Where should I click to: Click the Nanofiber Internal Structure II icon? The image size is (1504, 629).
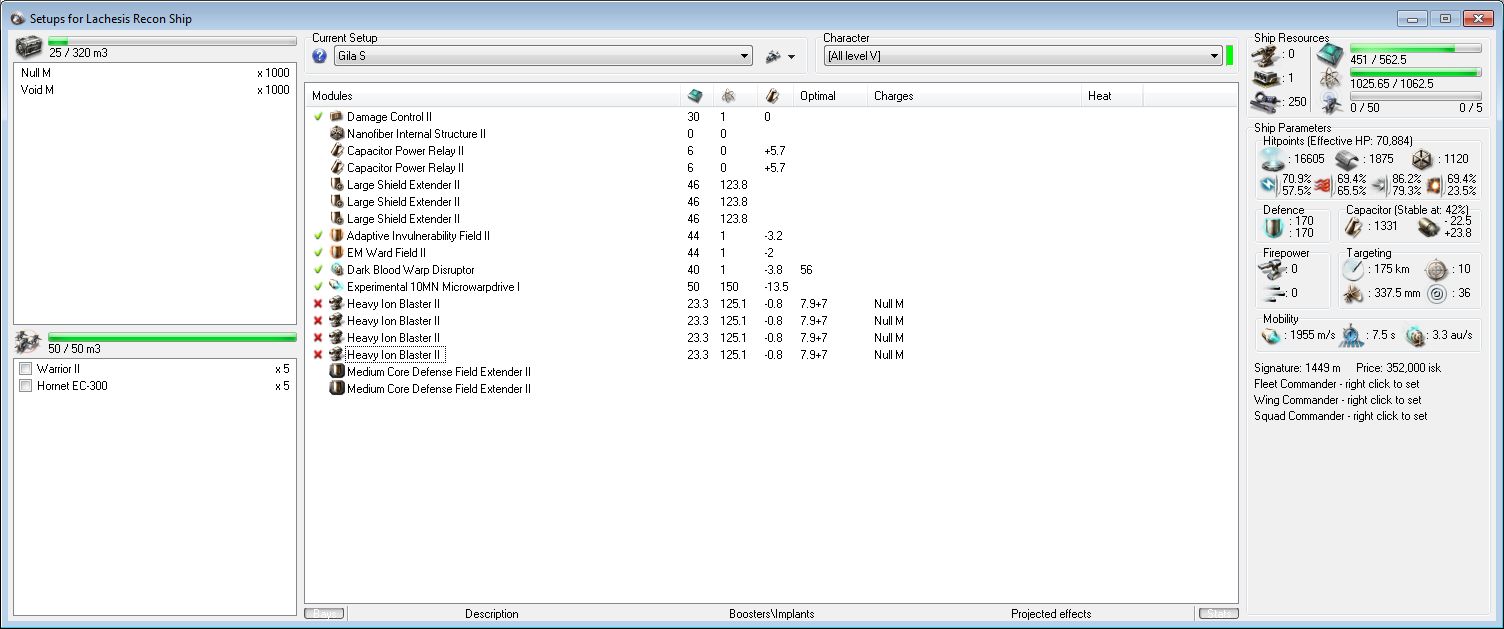click(337, 134)
